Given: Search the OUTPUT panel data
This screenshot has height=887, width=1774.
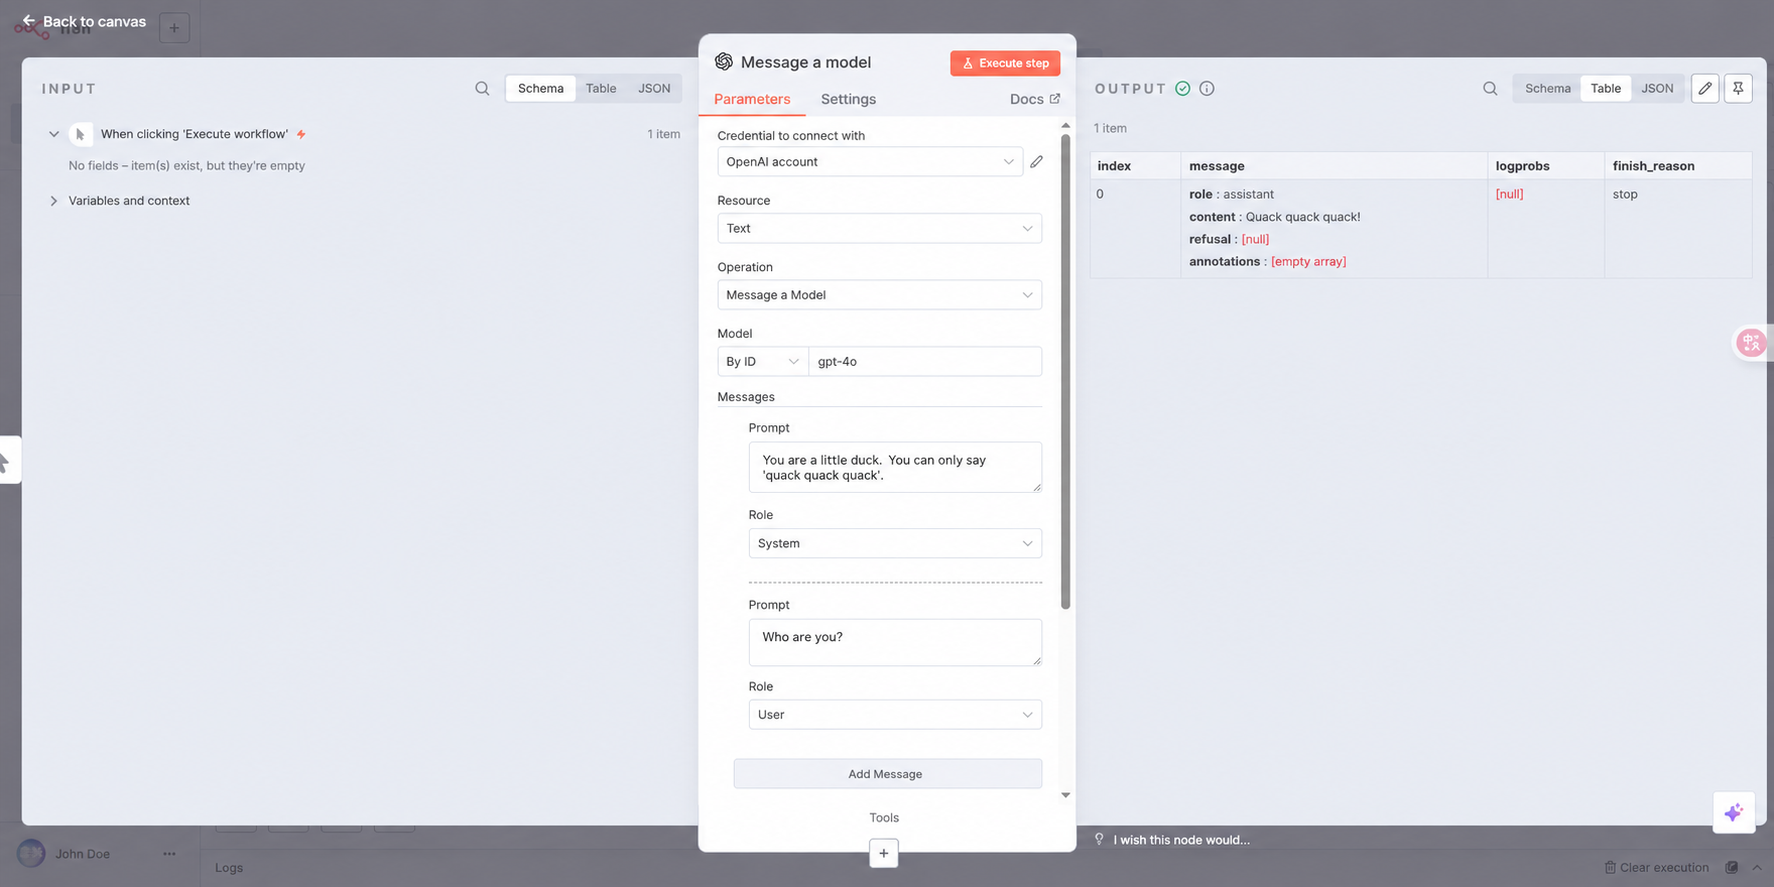Looking at the screenshot, I should [1490, 88].
